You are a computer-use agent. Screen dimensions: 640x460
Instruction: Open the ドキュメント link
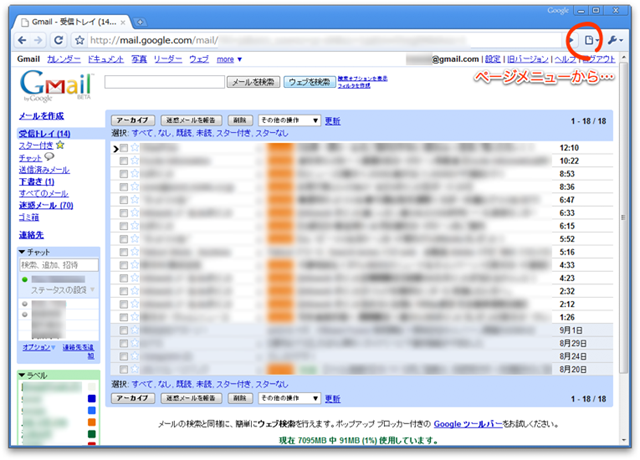click(x=106, y=59)
